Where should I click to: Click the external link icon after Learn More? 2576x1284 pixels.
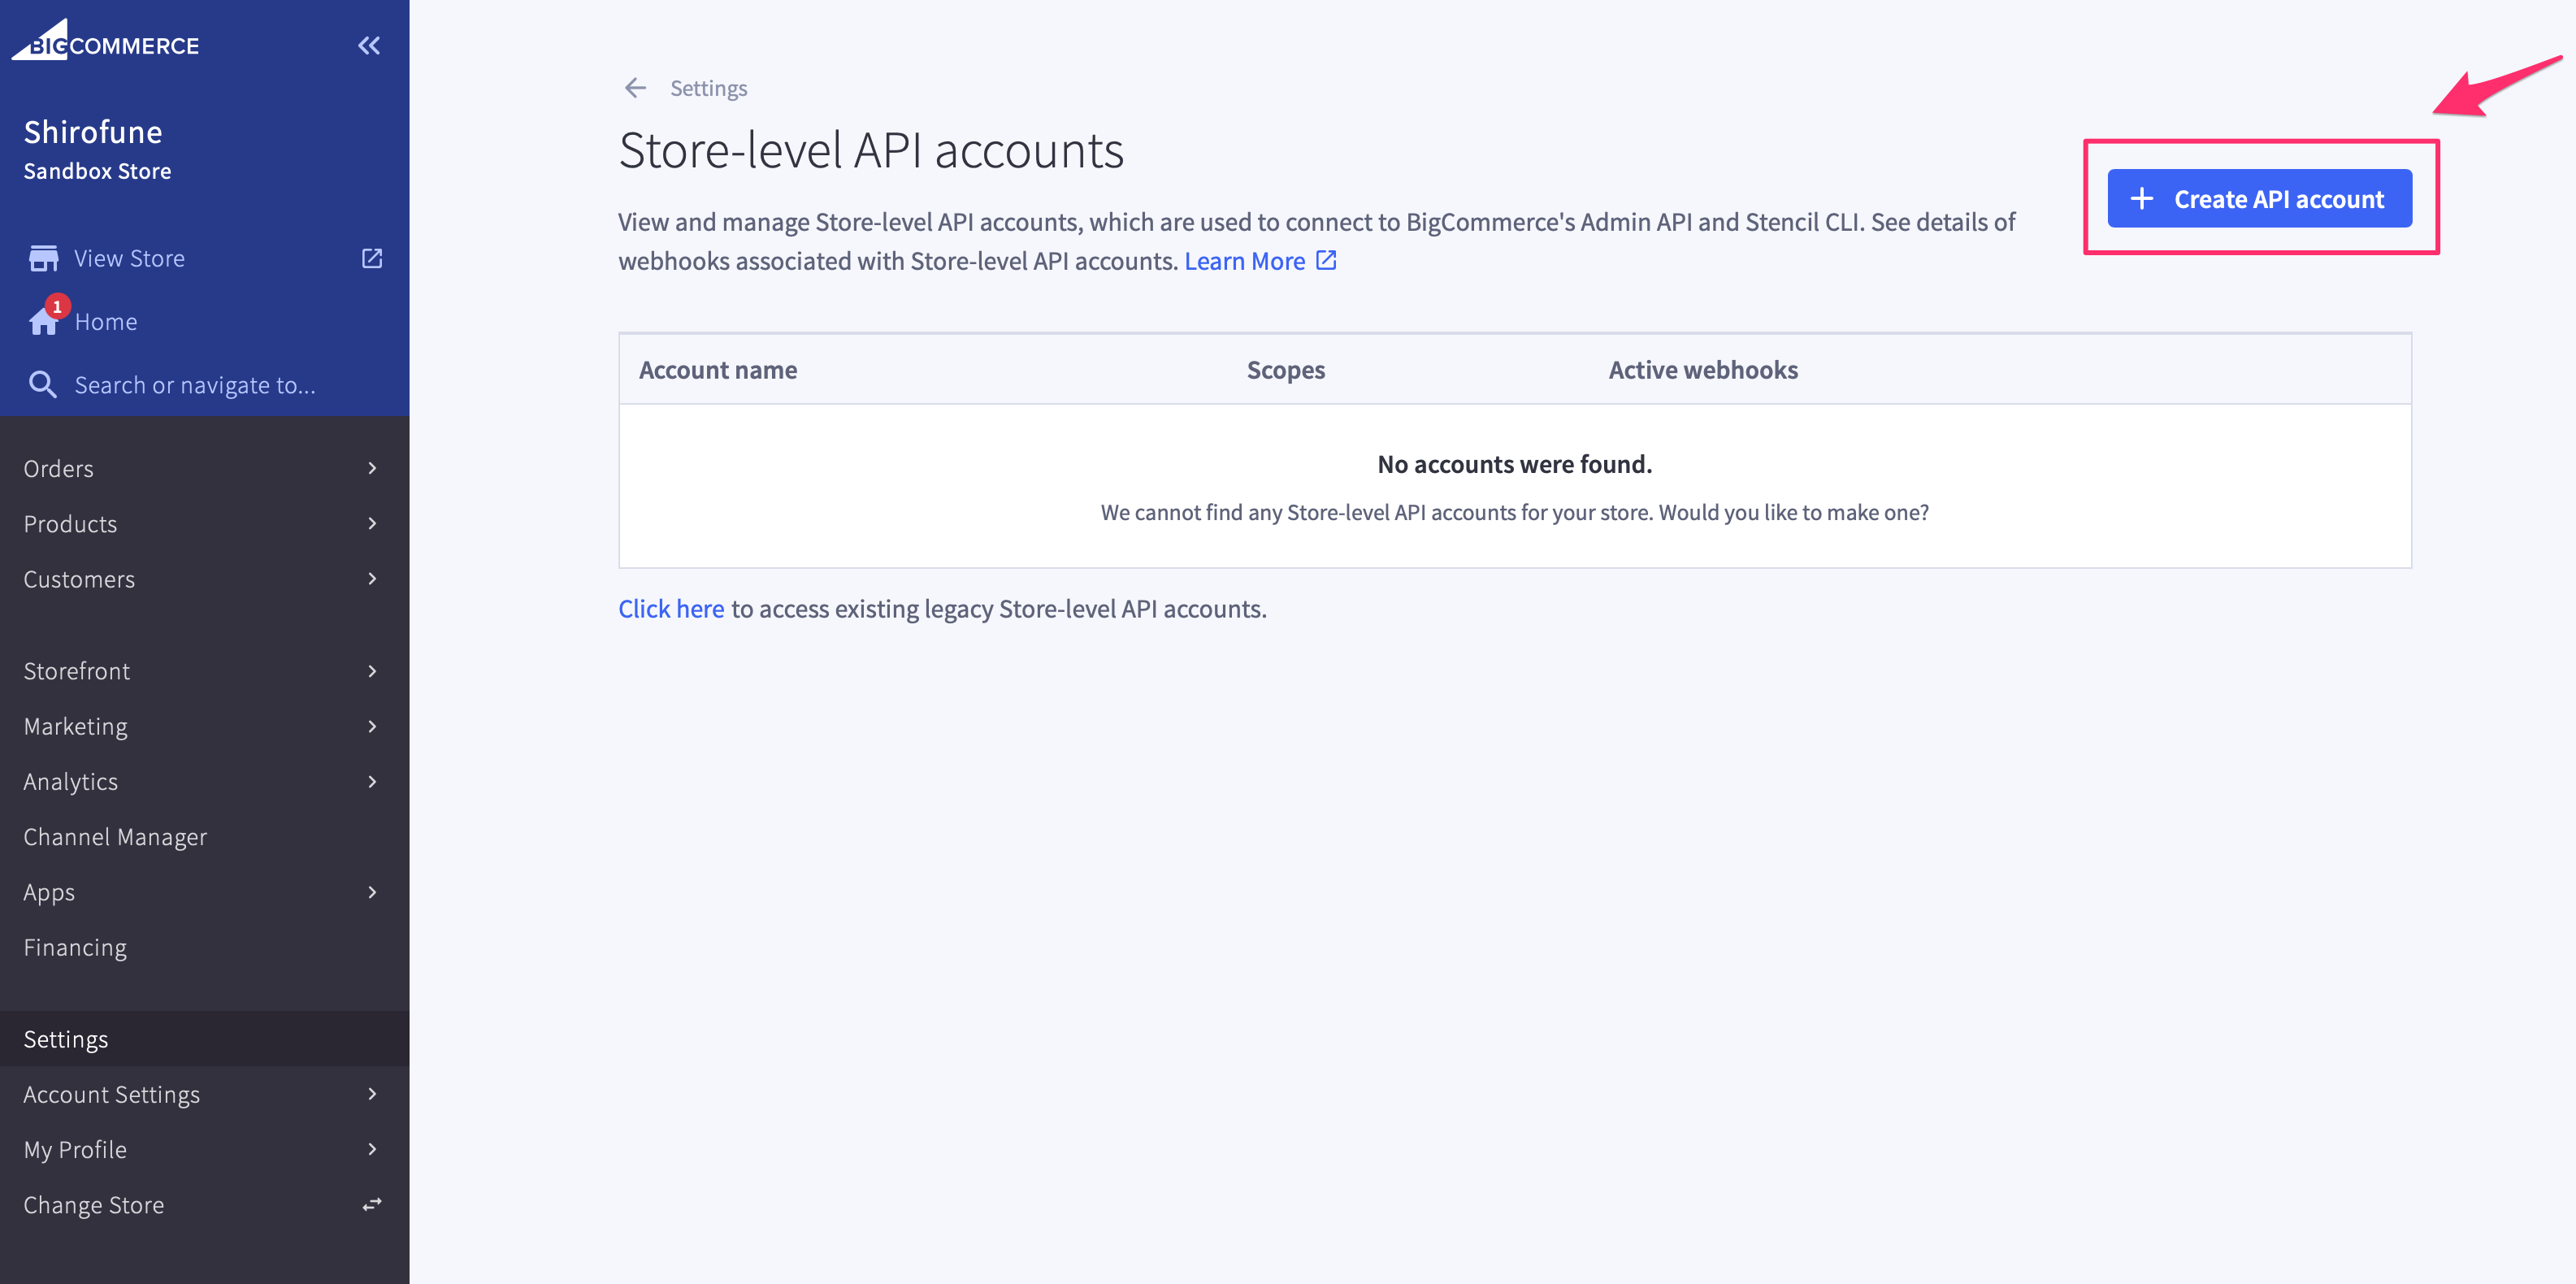pos(1326,260)
